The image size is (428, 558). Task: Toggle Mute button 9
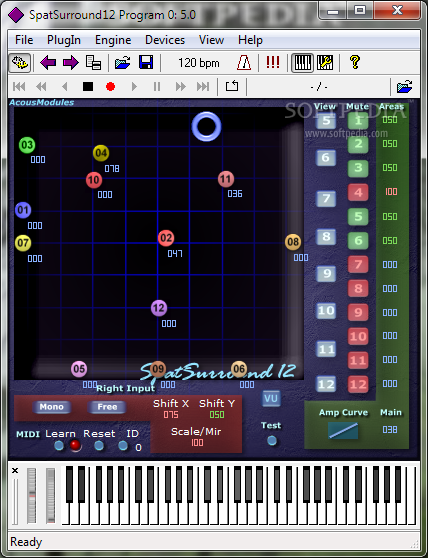[x=358, y=312]
